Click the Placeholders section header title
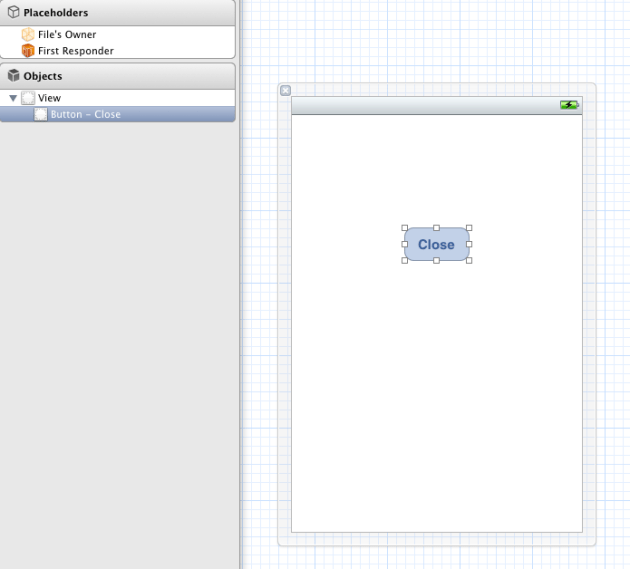 (x=55, y=13)
